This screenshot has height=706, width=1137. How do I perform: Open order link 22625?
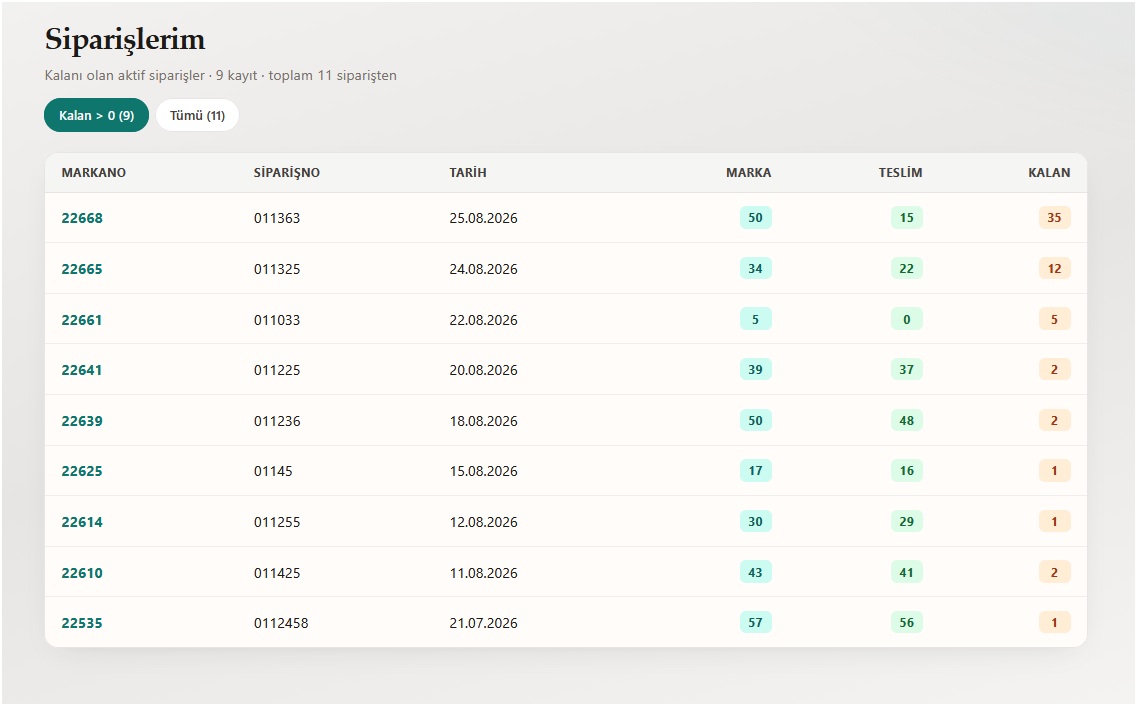pos(82,471)
